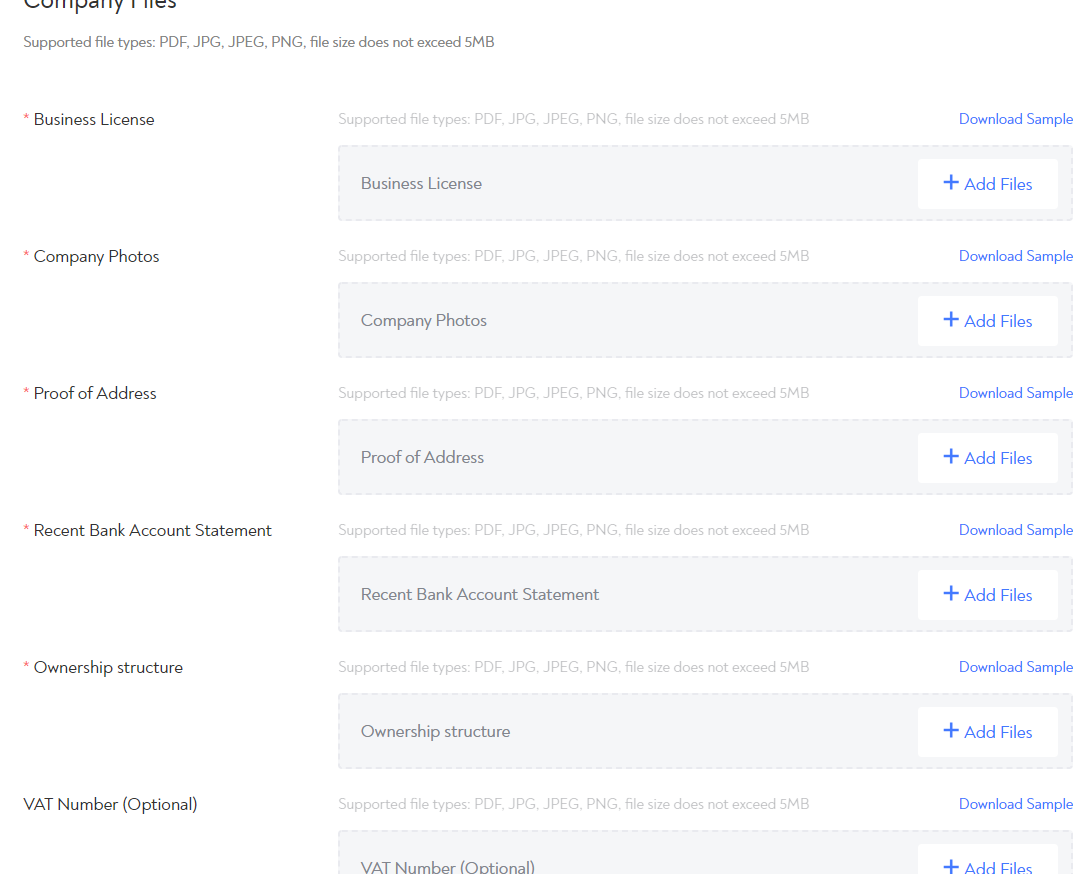This screenshot has height=874, width=1089.
Task: Download sample for Proof of Address
Action: click(1015, 393)
